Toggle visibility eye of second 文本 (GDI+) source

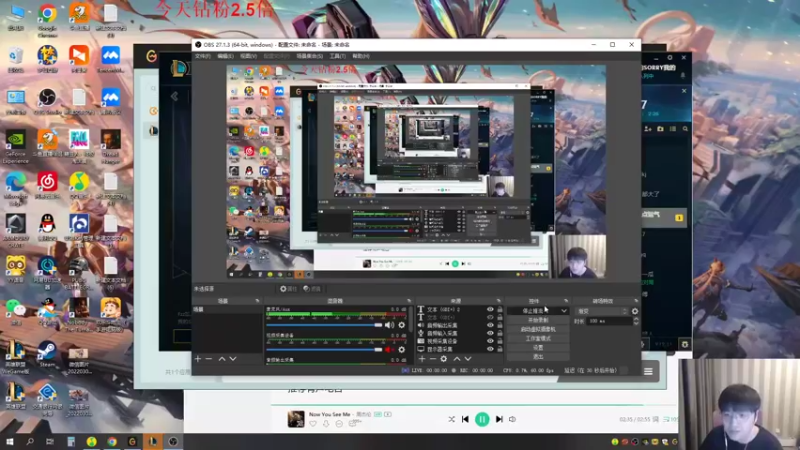tap(490, 317)
